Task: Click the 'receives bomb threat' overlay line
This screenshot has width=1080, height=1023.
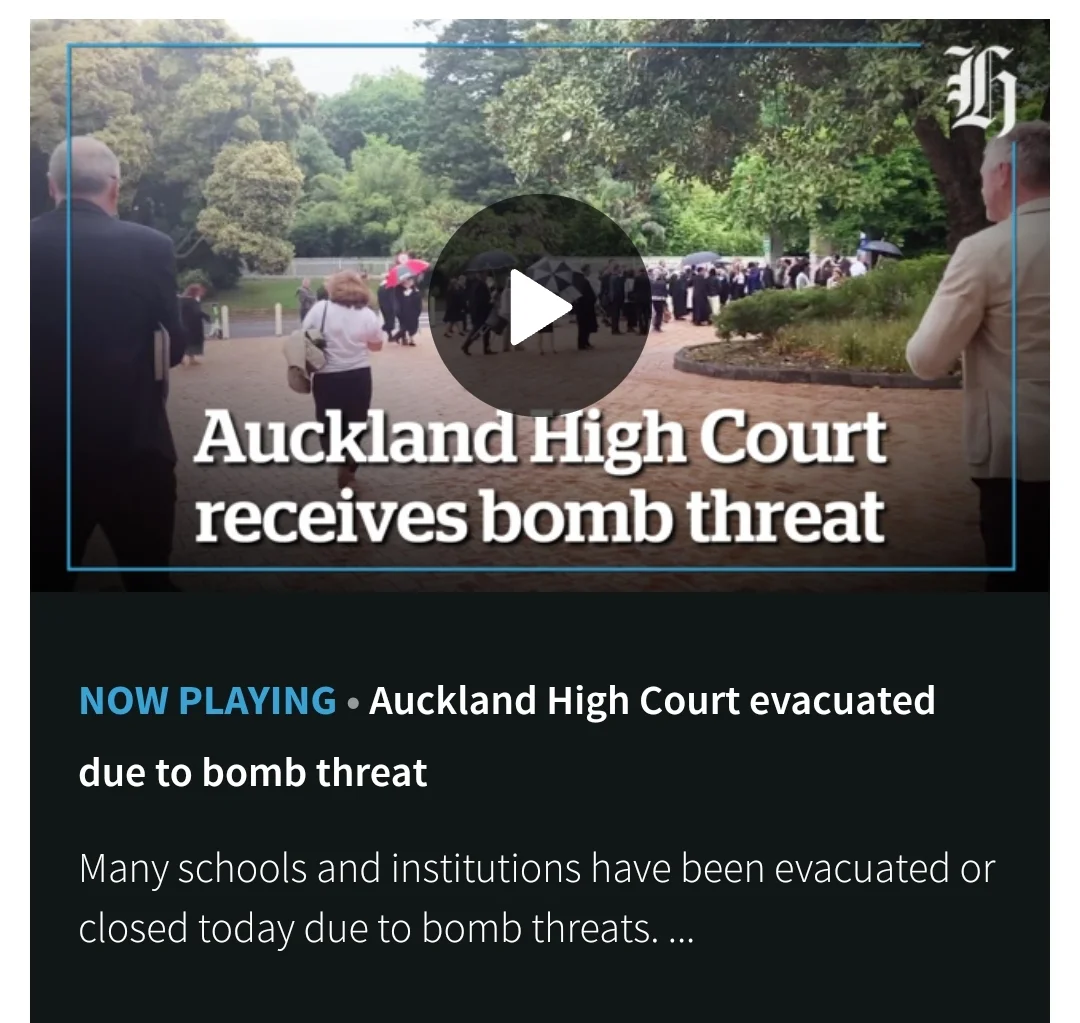Action: pyautogui.click(x=540, y=515)
